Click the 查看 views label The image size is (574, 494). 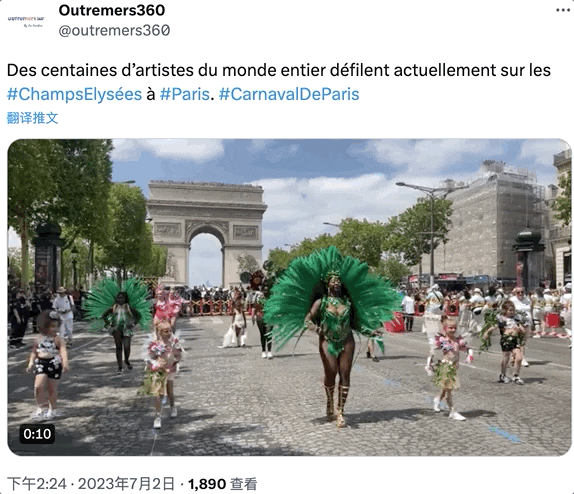pyautogui.click(x=244, y=484)
